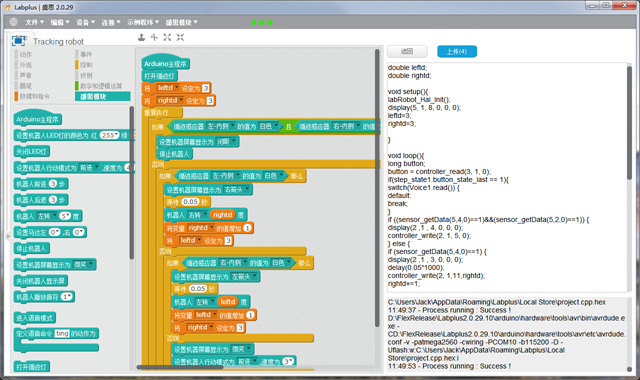Open the right motor 0 dropdown
This screenshot has height=380, width=640.
tap(78, 232)
